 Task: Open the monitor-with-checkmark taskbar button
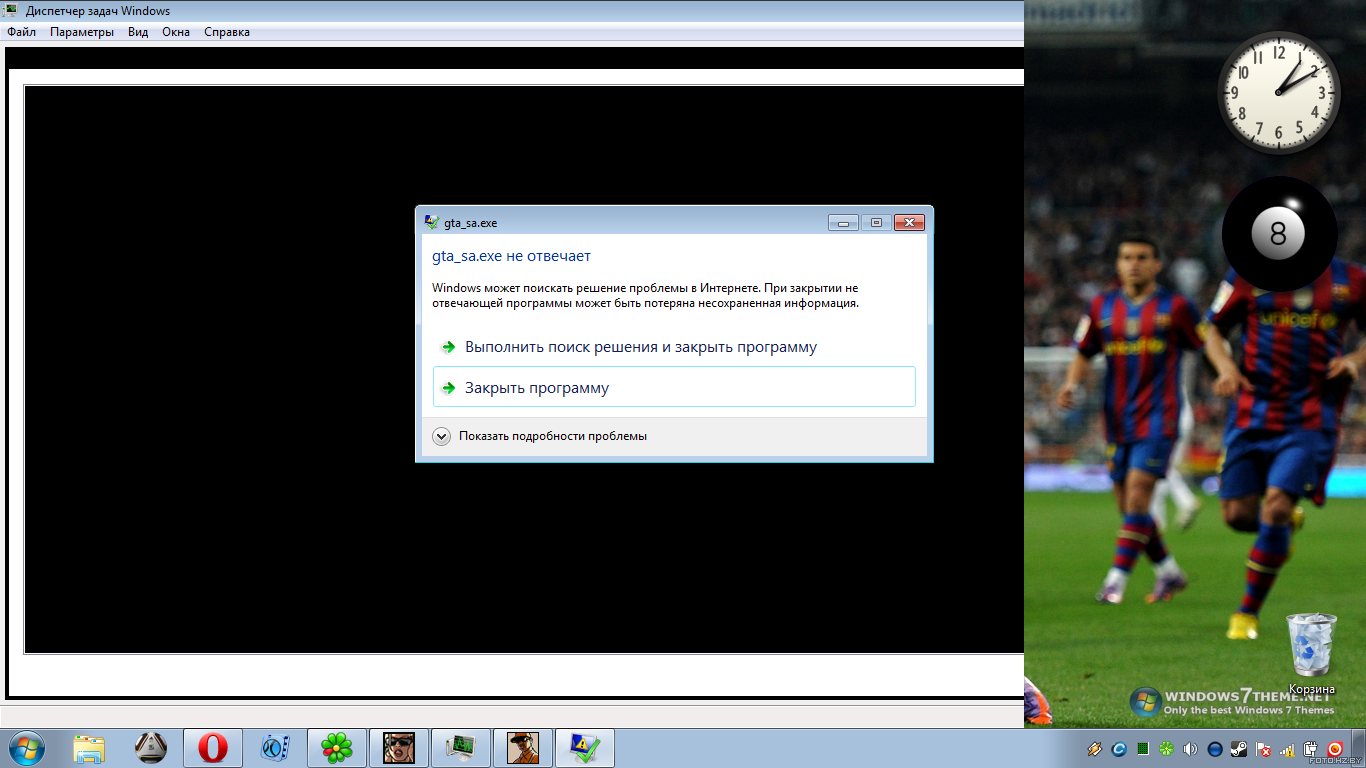pyautogui.click(x=585, y=748)
